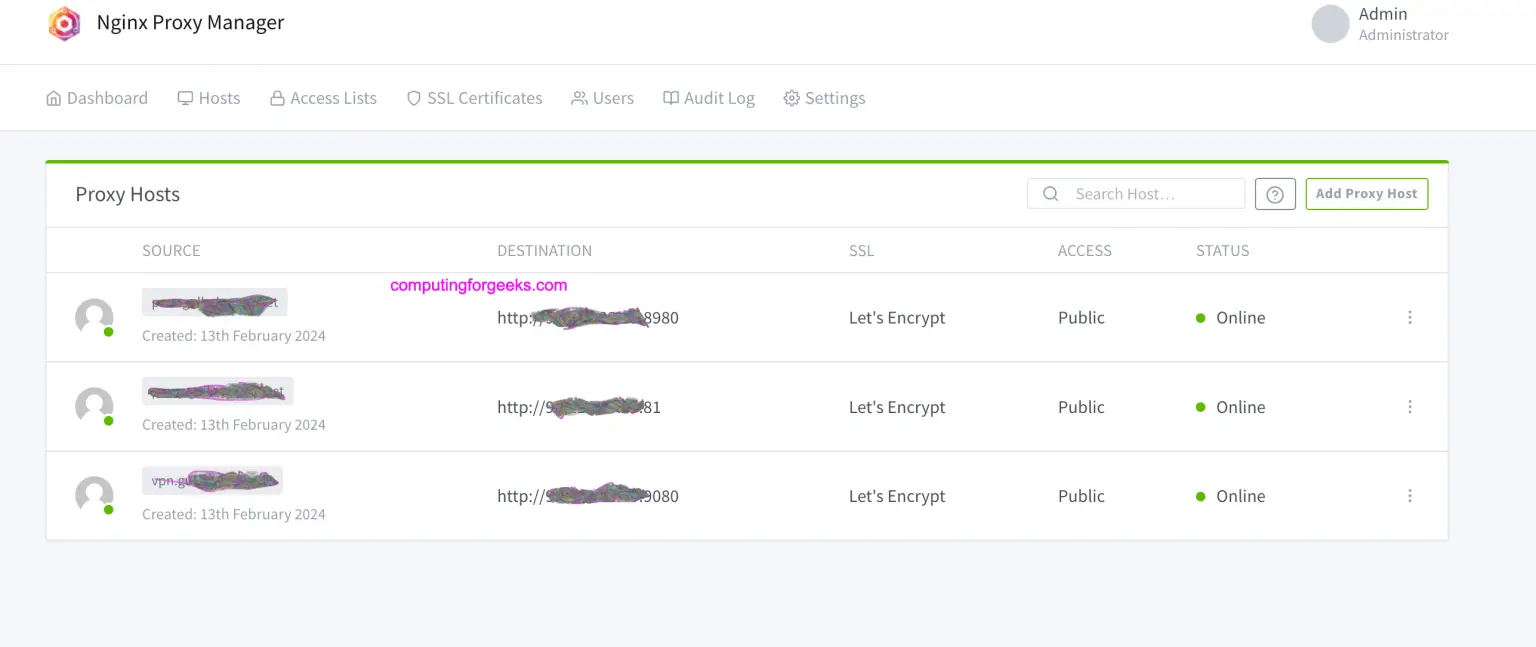Click the first proxy host avatar
This screenshot has height=647, width=1536.
coord(94,317)
